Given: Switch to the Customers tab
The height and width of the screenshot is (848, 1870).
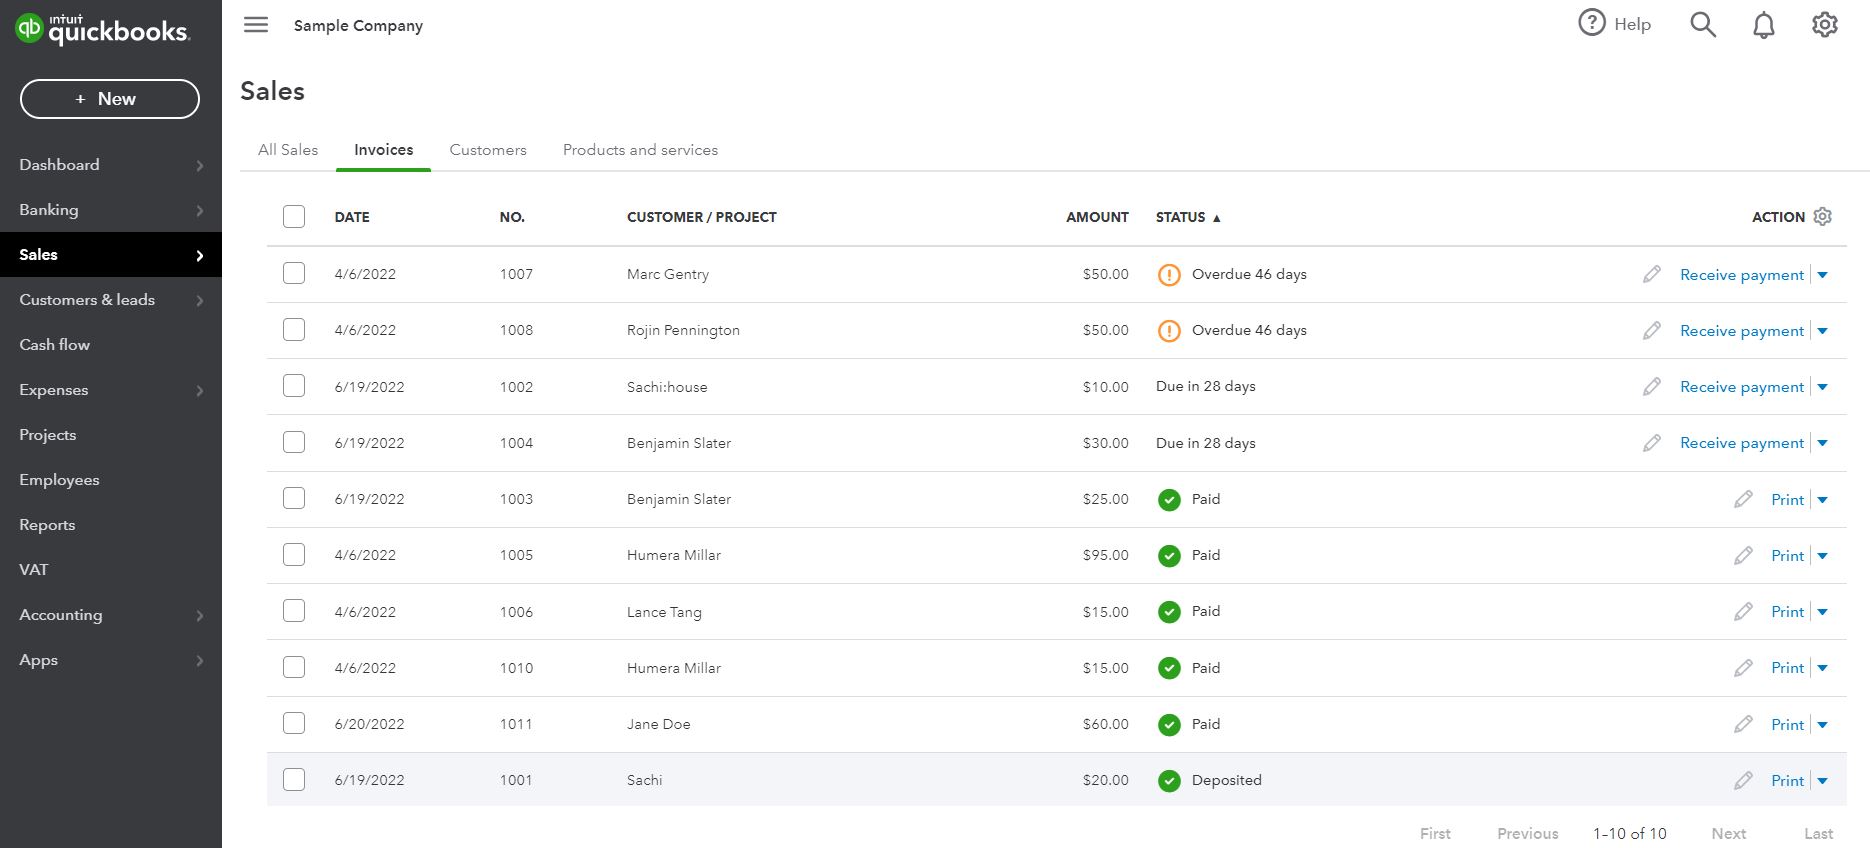Looking at the screenshot, I should pos(488,150).
